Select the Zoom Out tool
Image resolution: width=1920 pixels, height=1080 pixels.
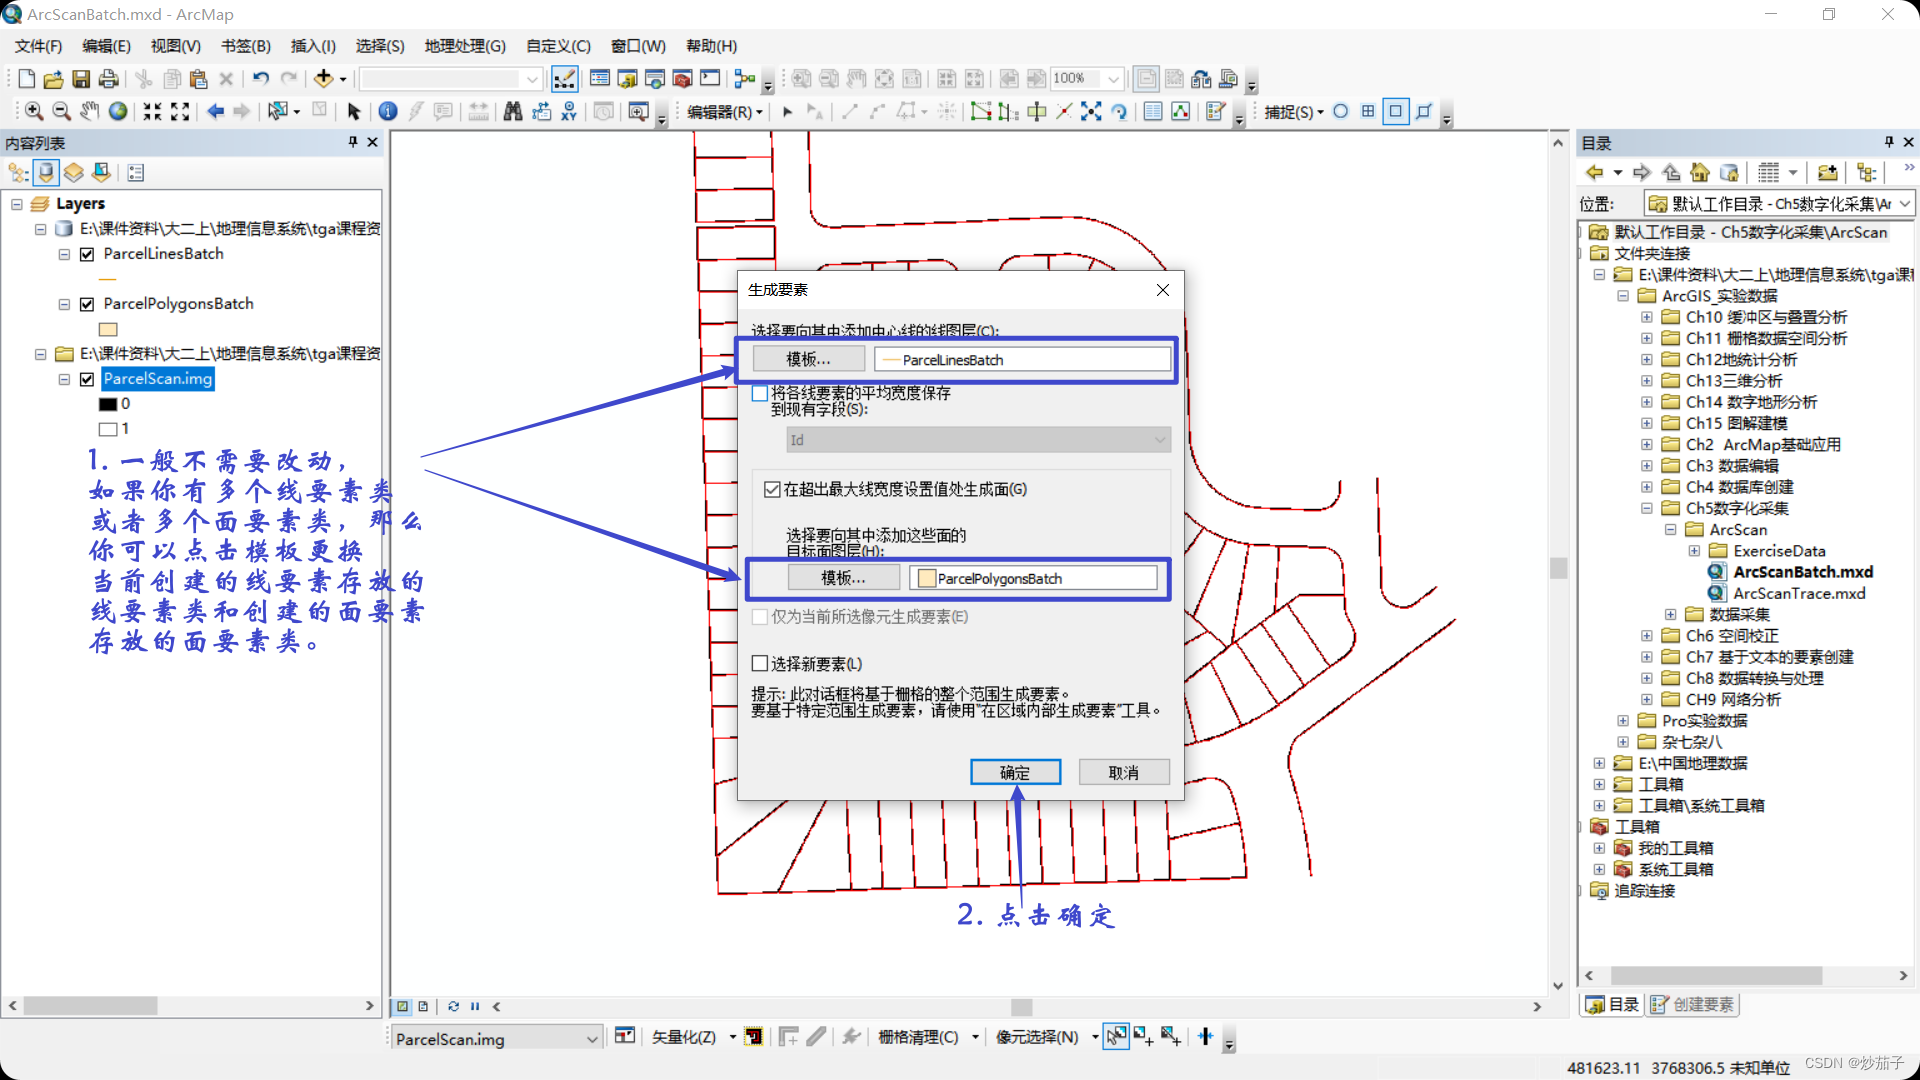pyautogui.click(x=61, y=111)
